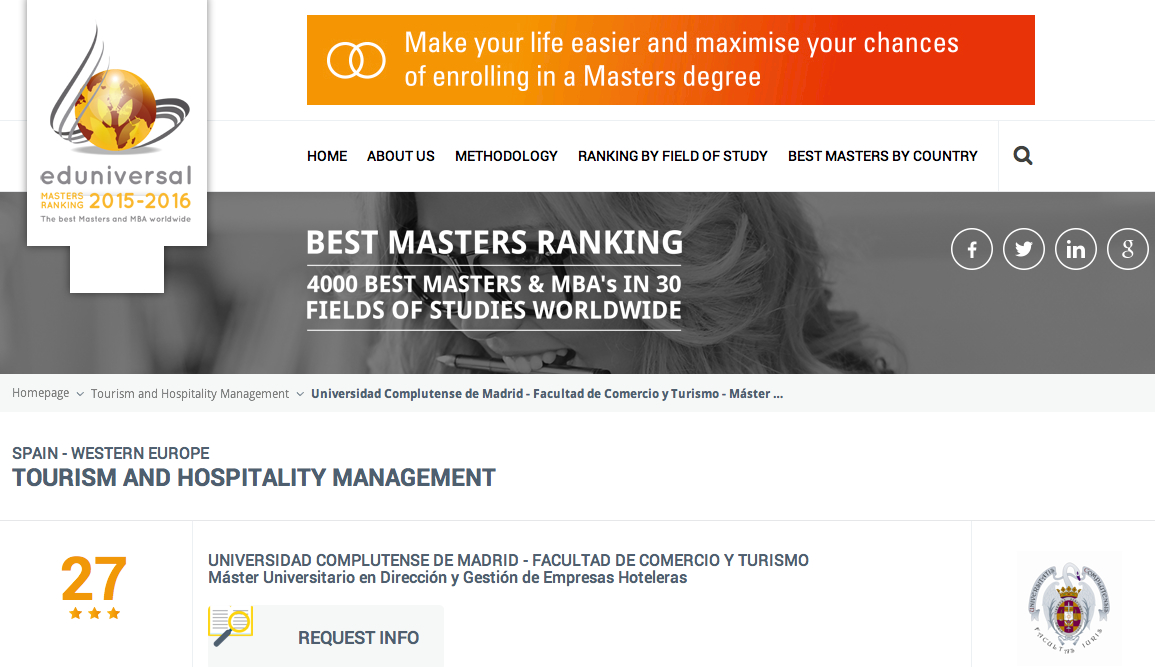The width and height of the screenshot is (1155, 667).
Task: Click the SPAIN - WESTERN EUROPE heading
Action: click(110, 454)
